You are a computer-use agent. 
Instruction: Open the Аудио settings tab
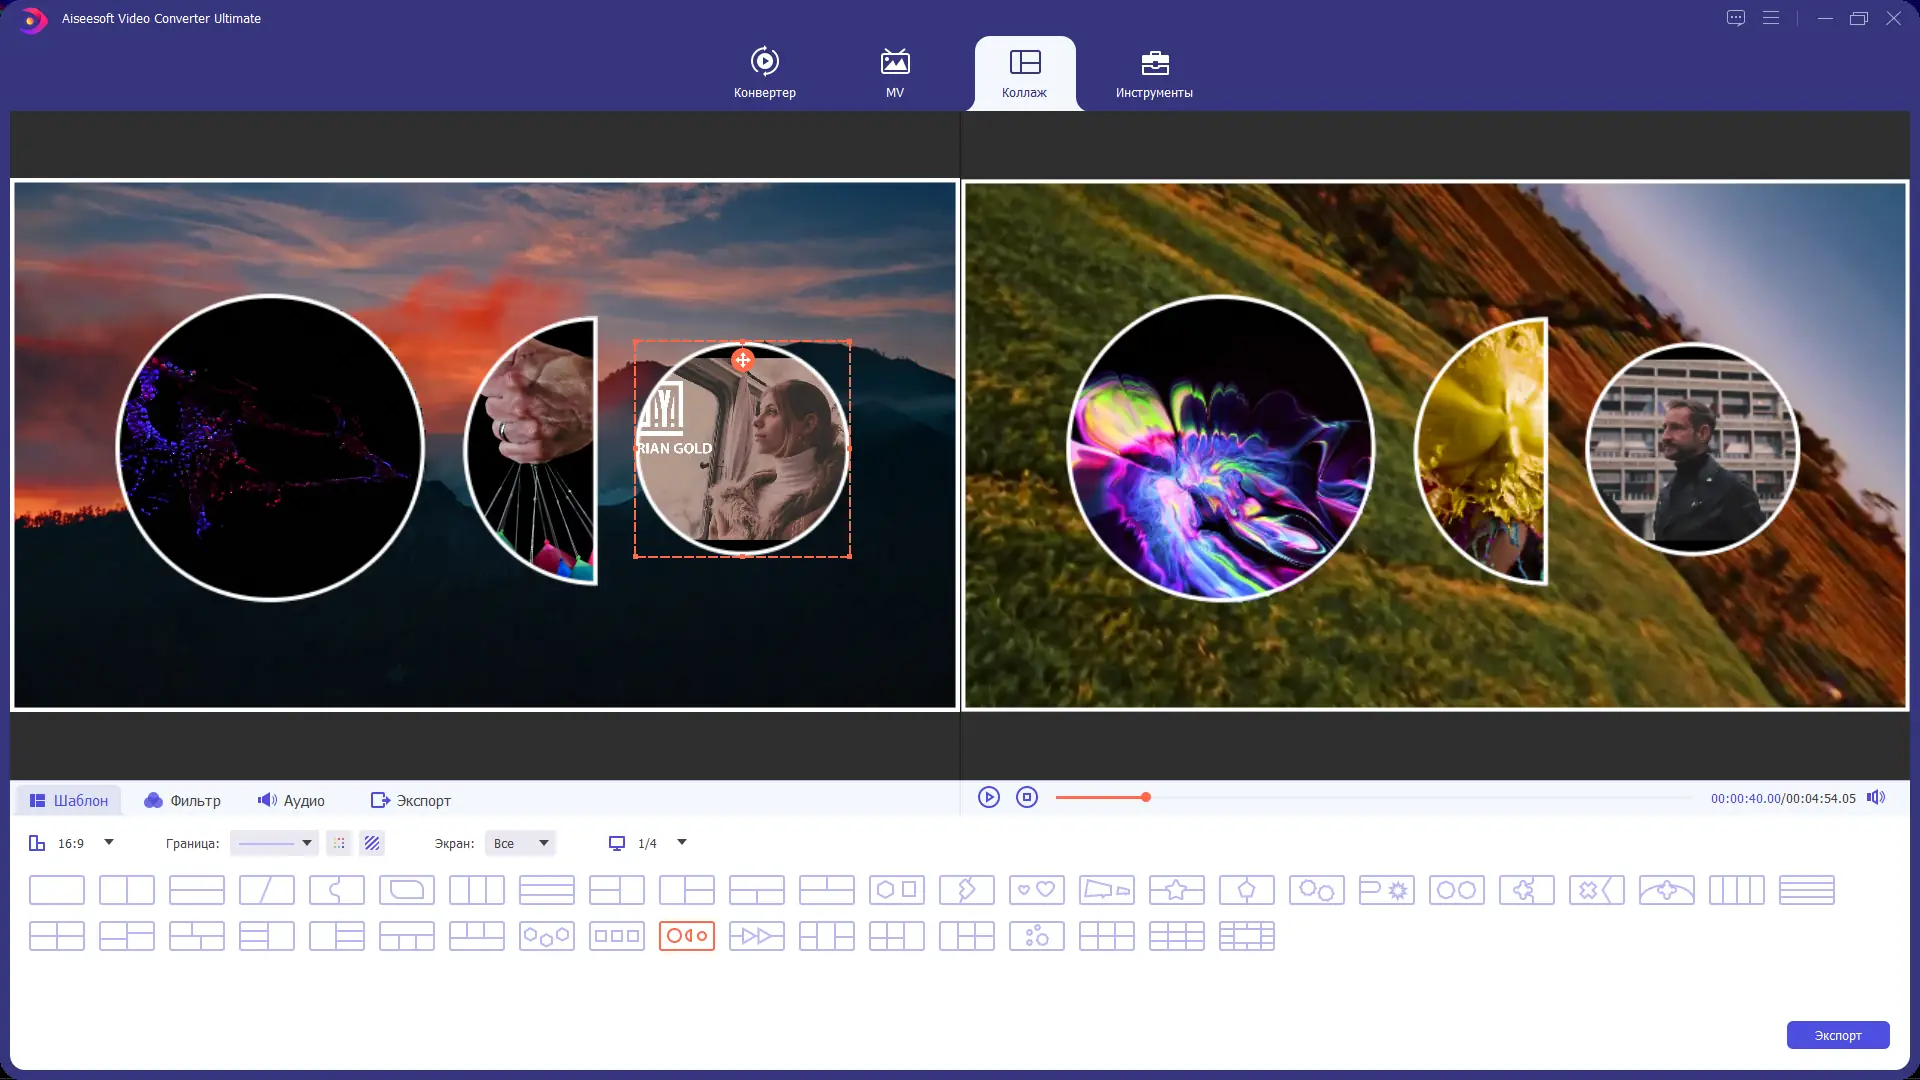click(x=291, y=800)
